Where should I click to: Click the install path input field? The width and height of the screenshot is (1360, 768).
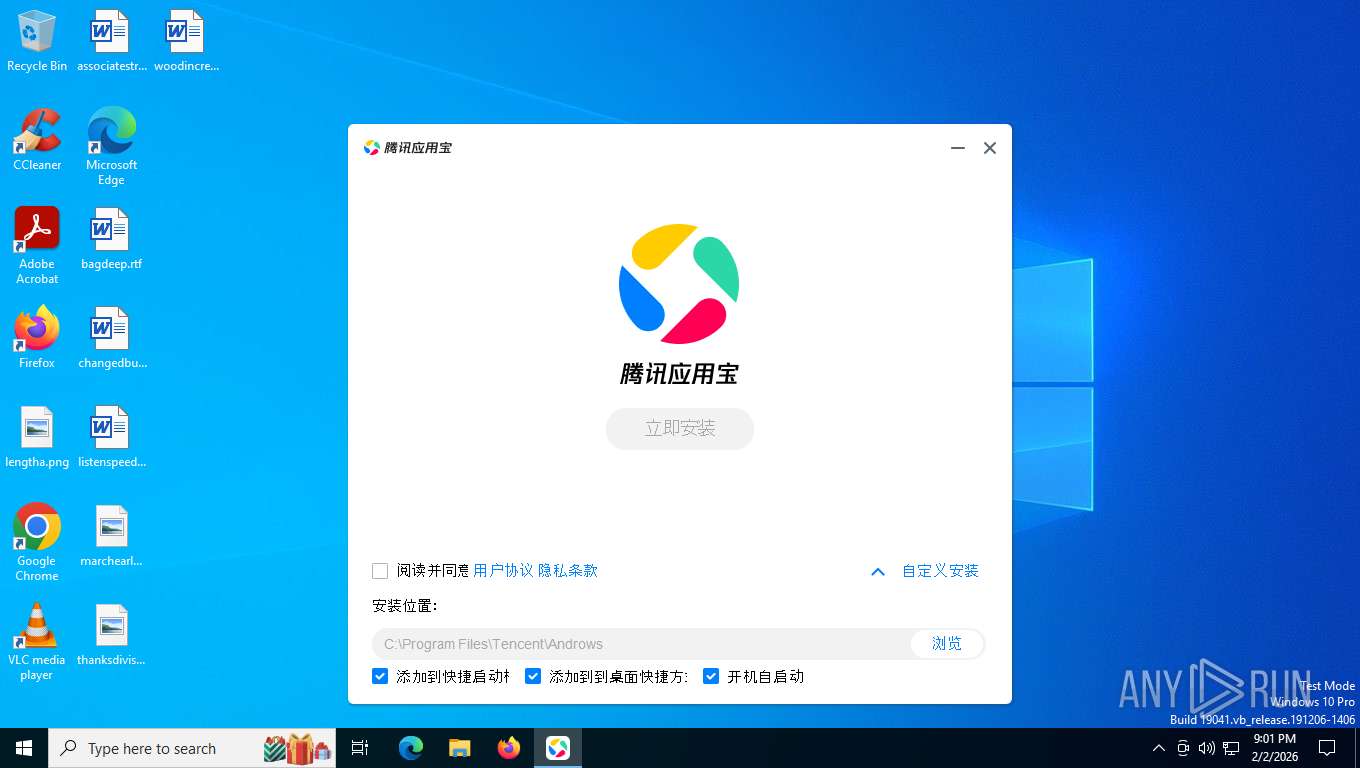point(641,644)
